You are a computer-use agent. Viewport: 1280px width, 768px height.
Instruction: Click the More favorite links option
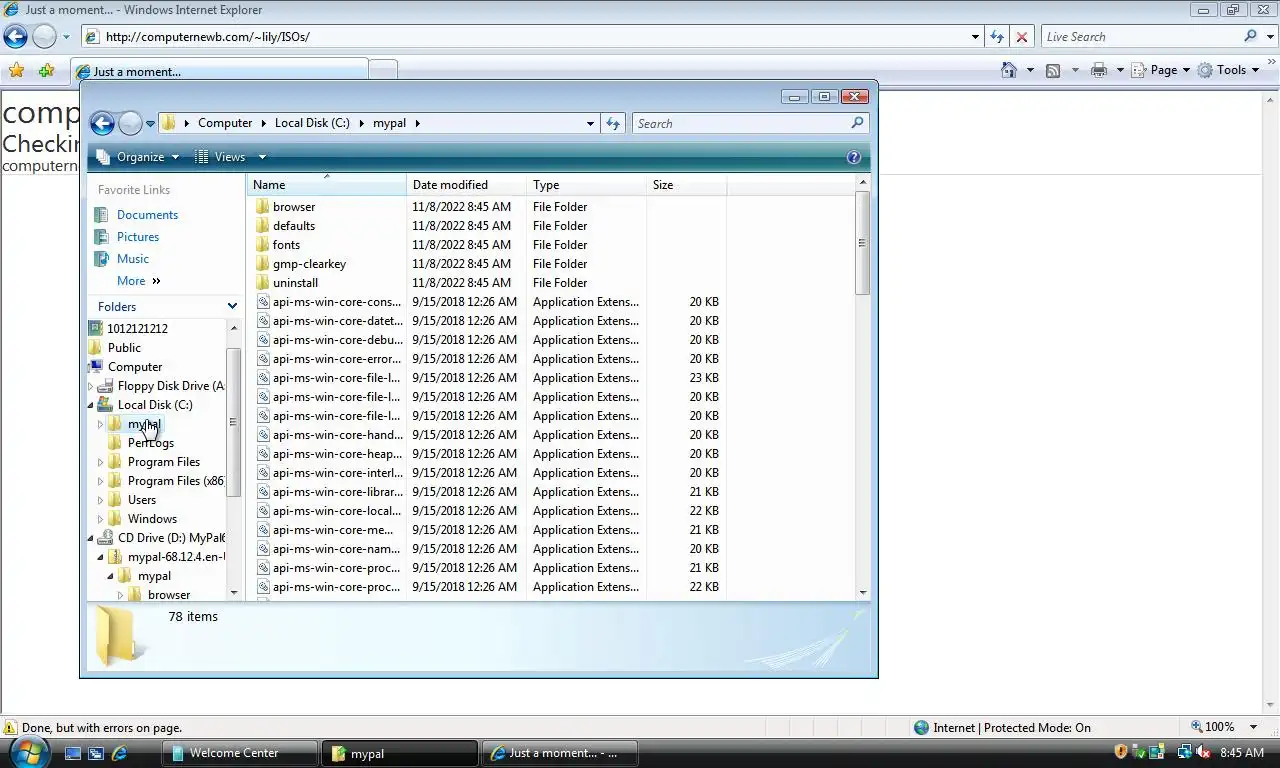(x=138, y=281)
